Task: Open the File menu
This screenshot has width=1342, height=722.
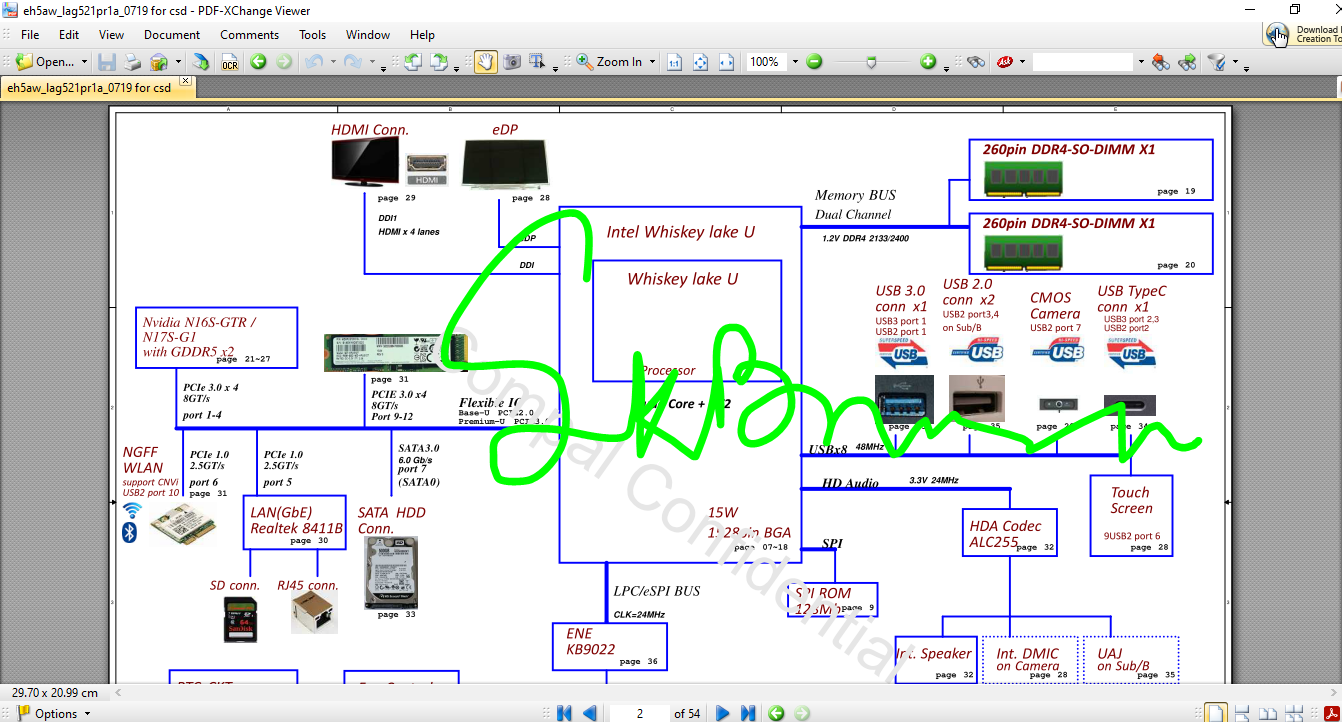Action: point(30,34)
